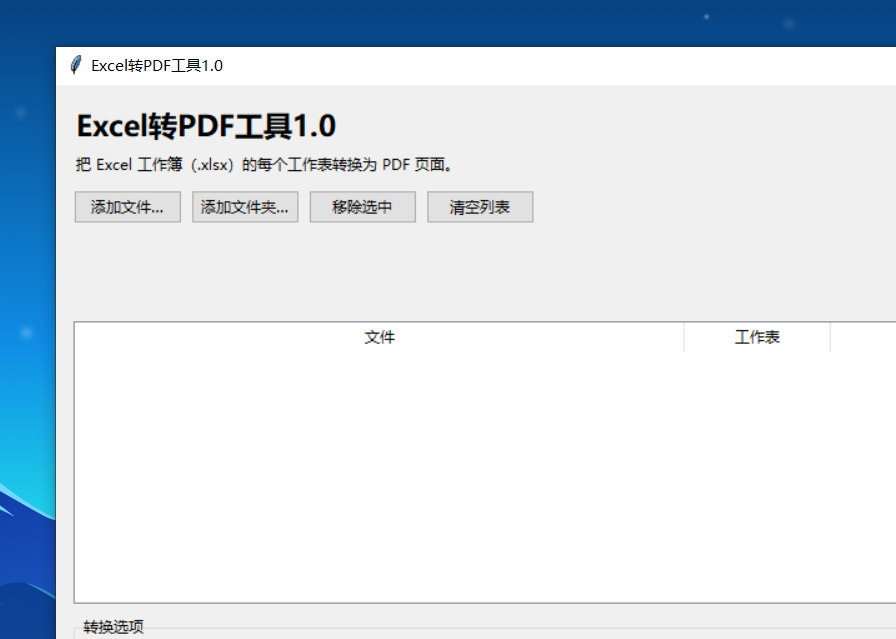Click the description text about .xlsx conversion

[x=264, y=165]
